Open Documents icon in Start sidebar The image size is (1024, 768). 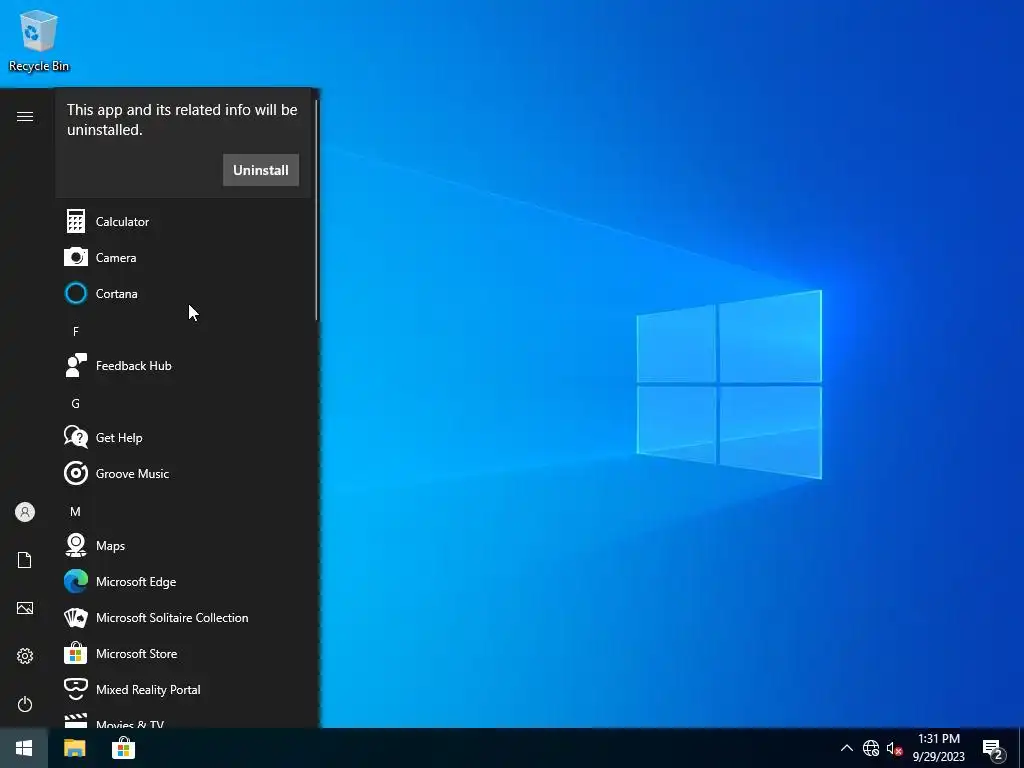[x=25, y=560]
